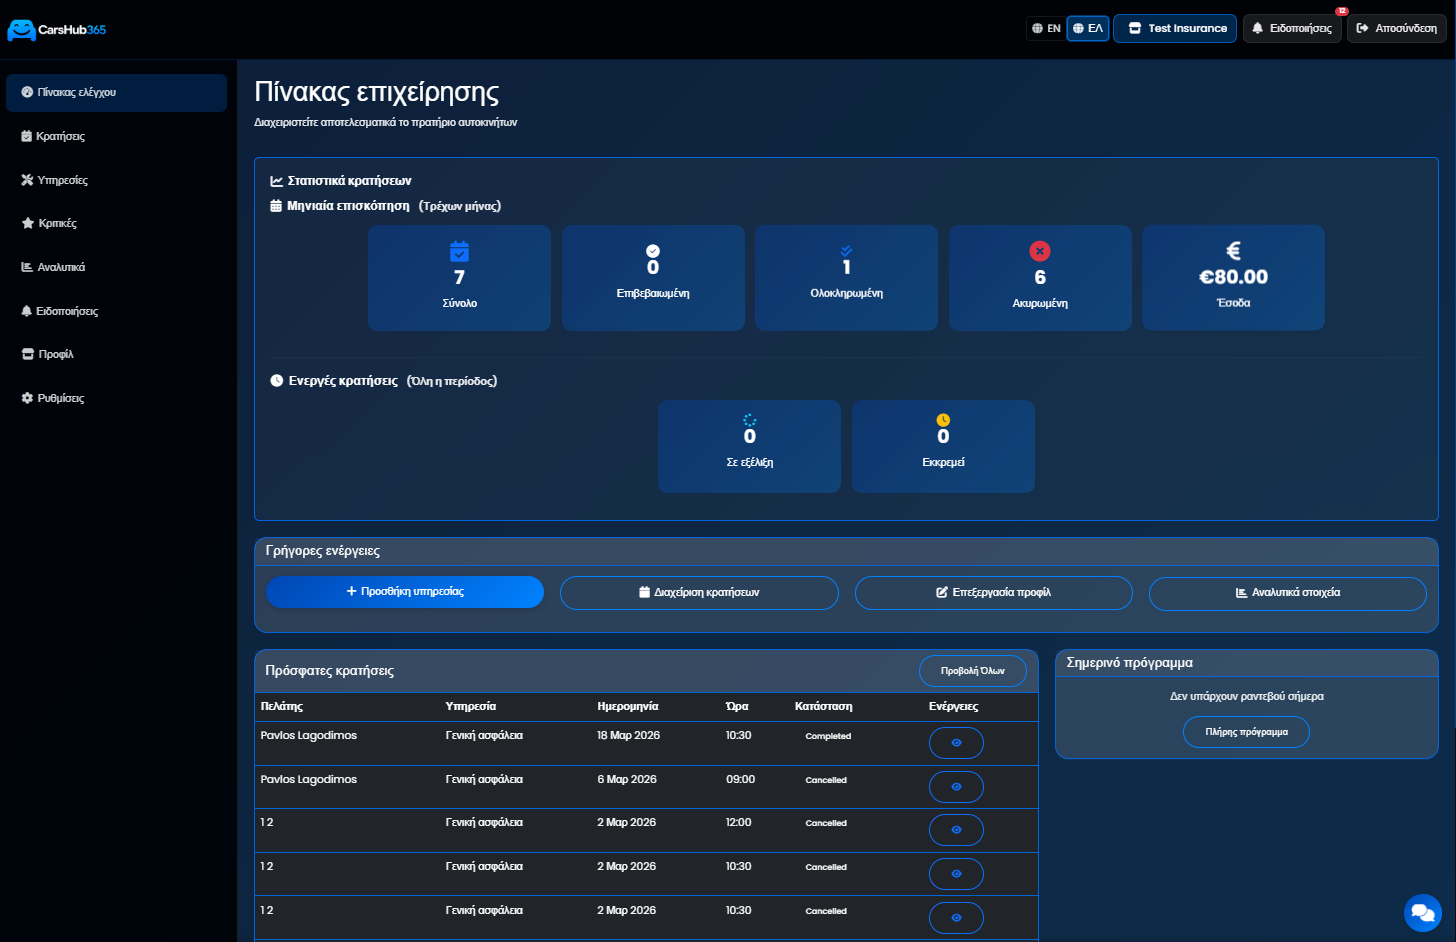Open the Ειδοποιήσεις bell in top bar
Viewport: 1456px width, 942px height.
coord(1291,28)
